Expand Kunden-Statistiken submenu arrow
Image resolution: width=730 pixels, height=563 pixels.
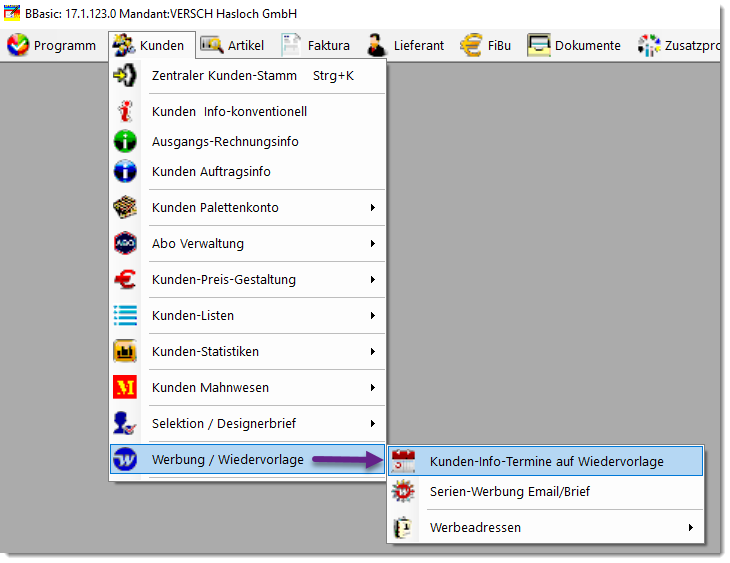click(372, 351)
